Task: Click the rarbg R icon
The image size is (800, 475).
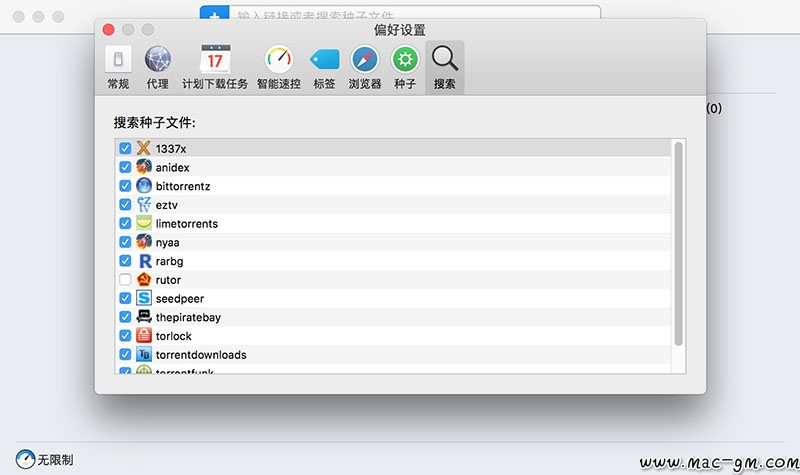Action: point(145,261)
